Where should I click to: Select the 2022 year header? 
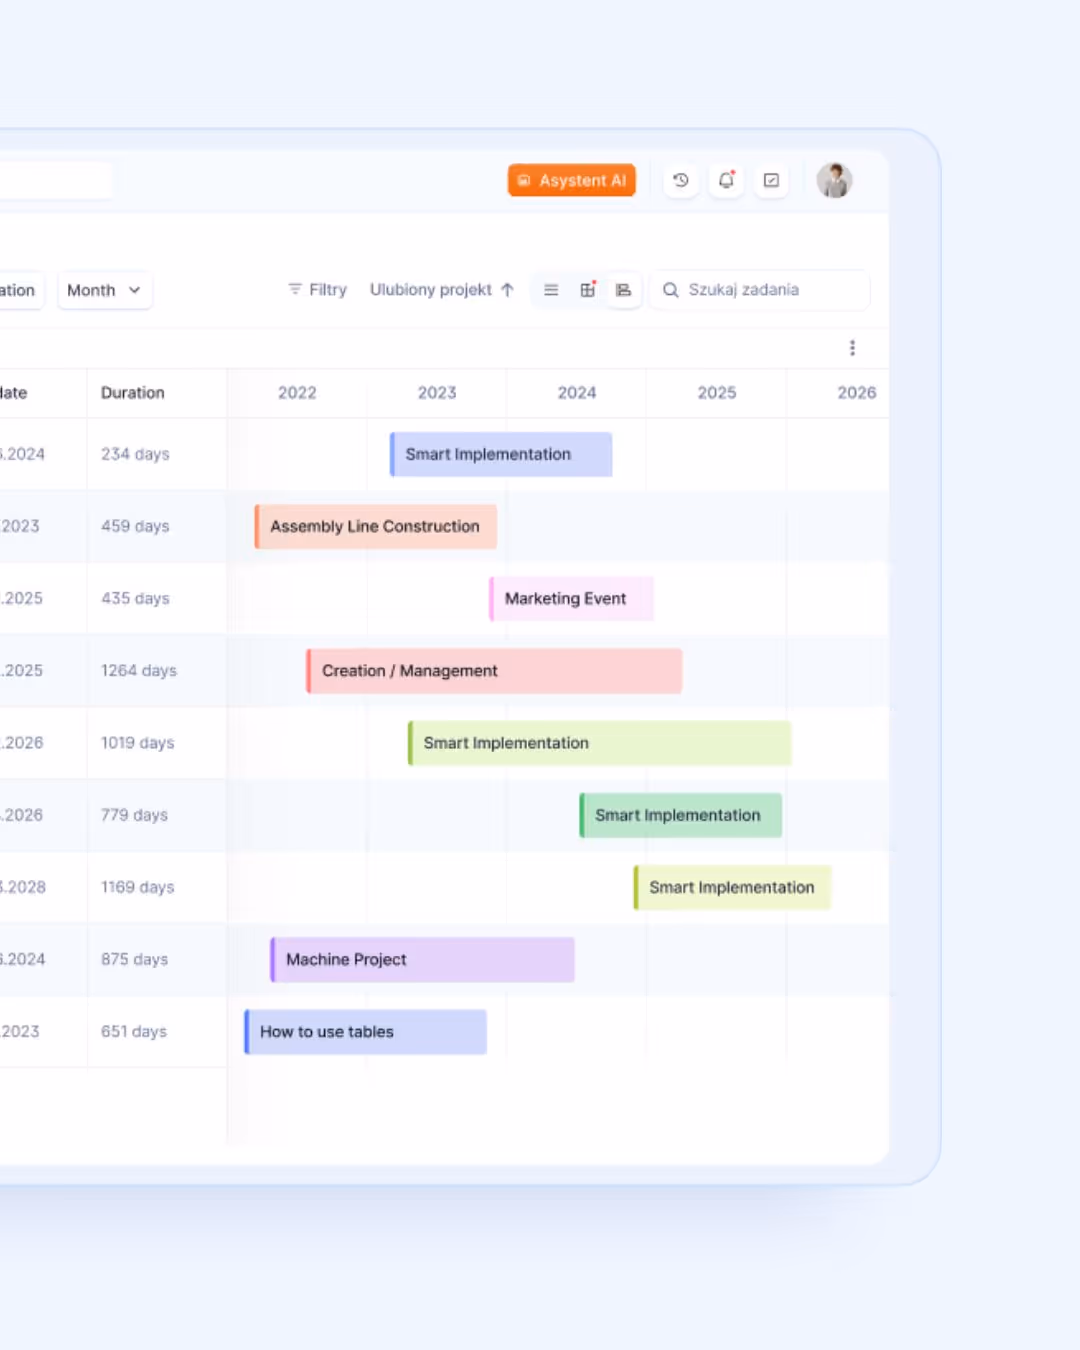pos(297,393)
